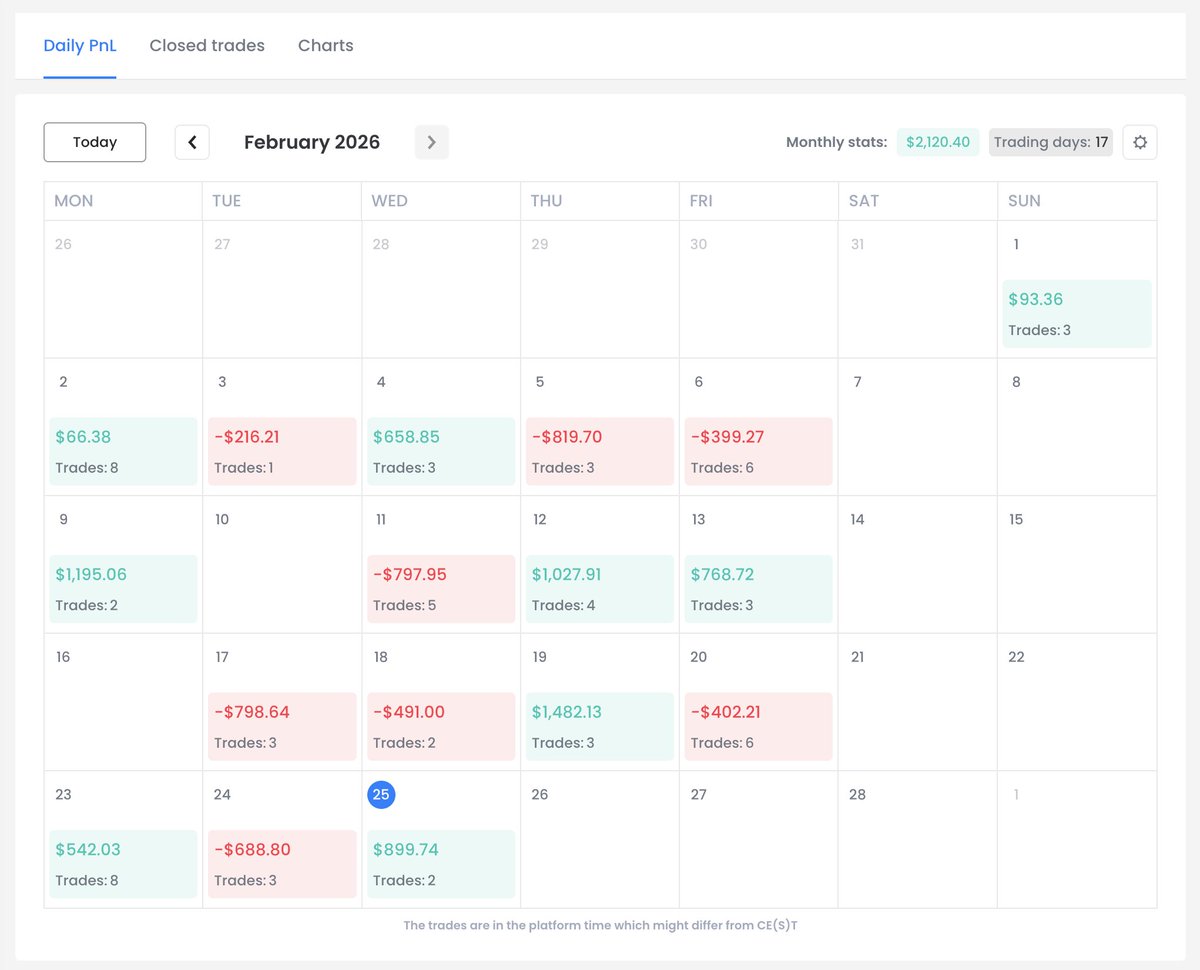Viewport: 1200px width, 970px height.
Task: Click the monthly stats $2,120.40 badge
Action: pos(938,142)
